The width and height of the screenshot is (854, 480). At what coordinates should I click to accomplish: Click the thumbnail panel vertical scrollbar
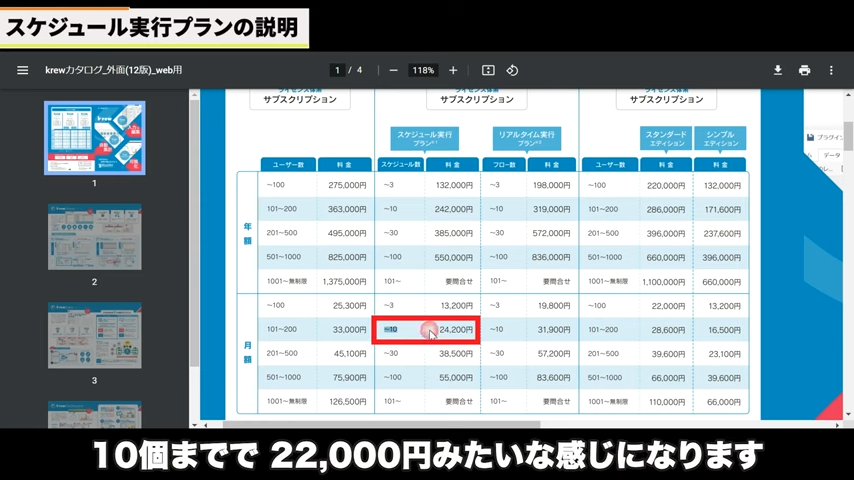pos(194,200)
